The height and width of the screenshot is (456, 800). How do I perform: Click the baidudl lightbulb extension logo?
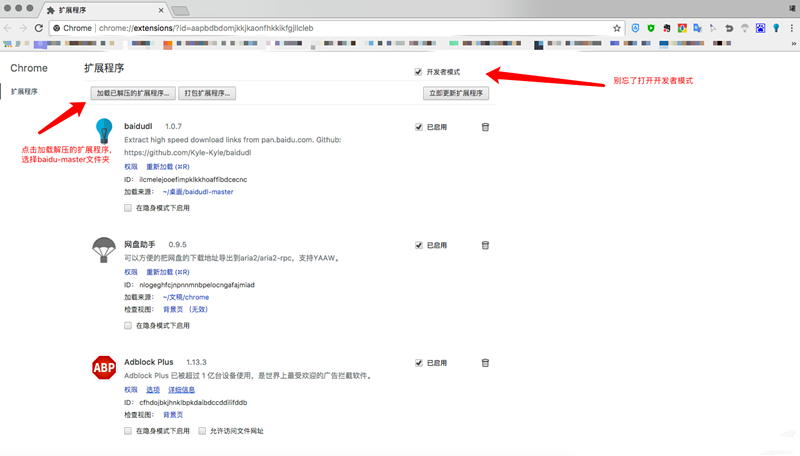(104, 131)
